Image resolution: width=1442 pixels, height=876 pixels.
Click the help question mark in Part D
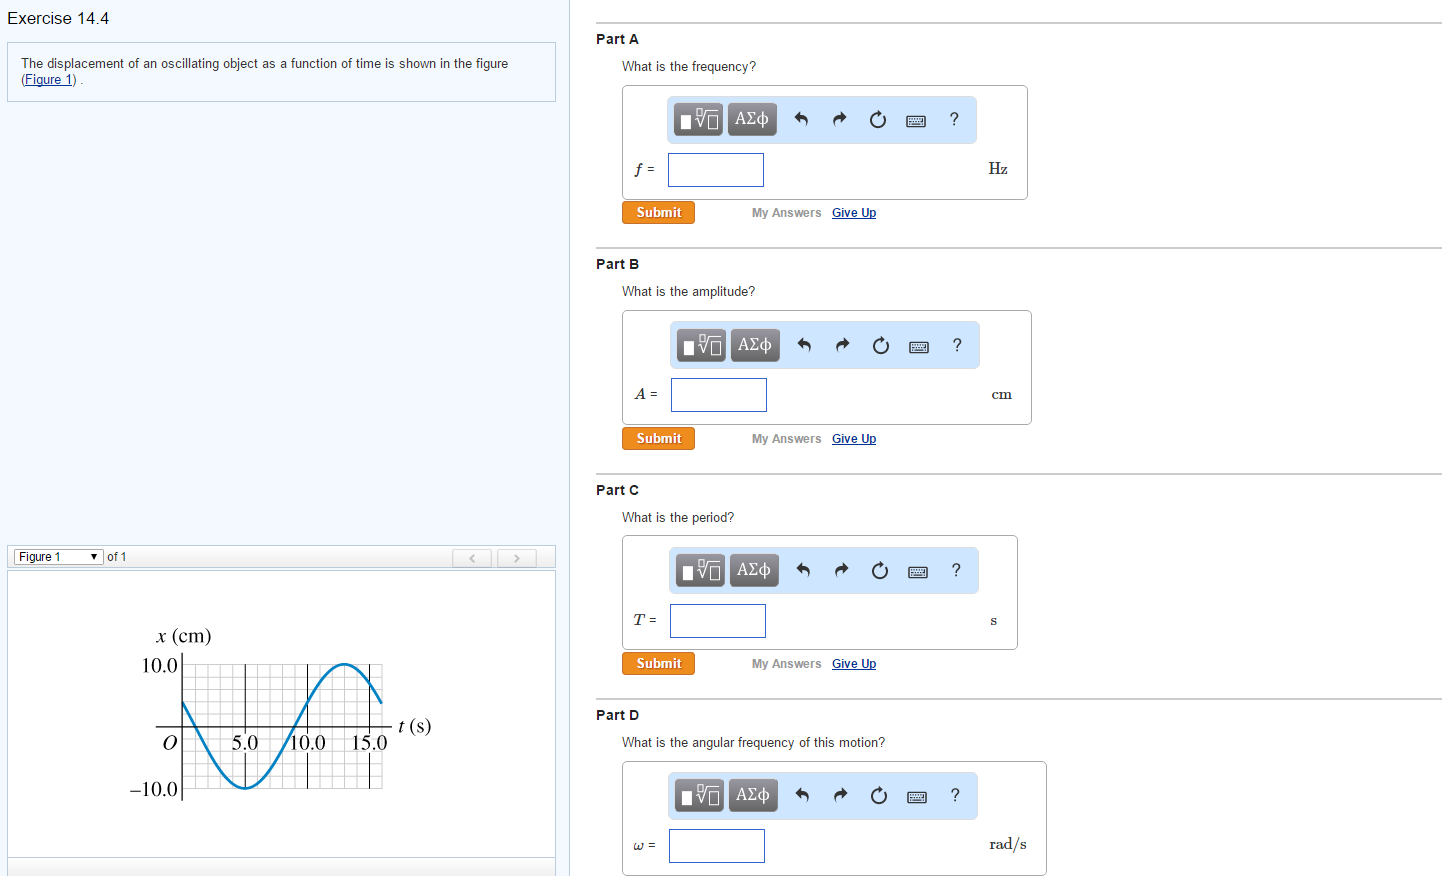(955, 795)
